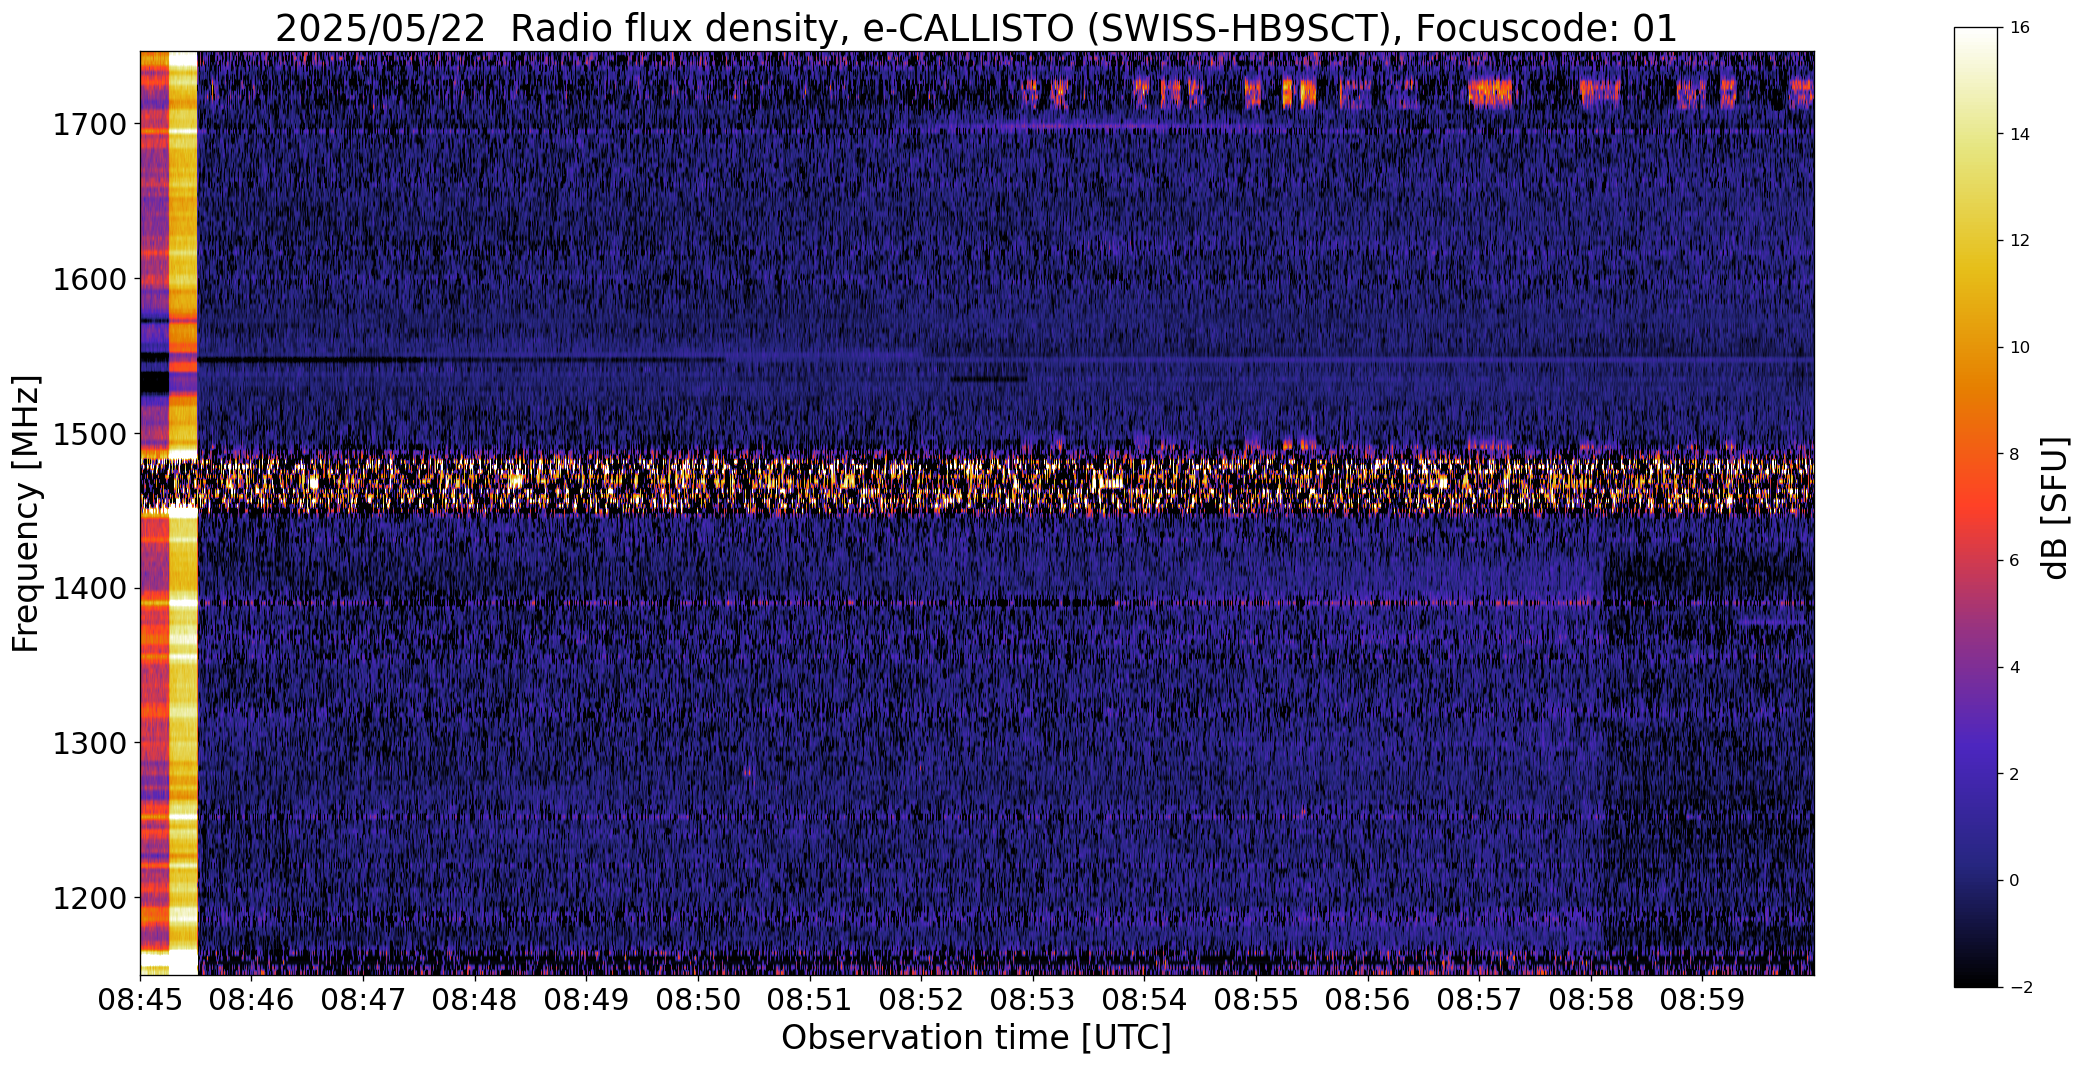Click the colorbar tick label 10

click(2019, 348)
